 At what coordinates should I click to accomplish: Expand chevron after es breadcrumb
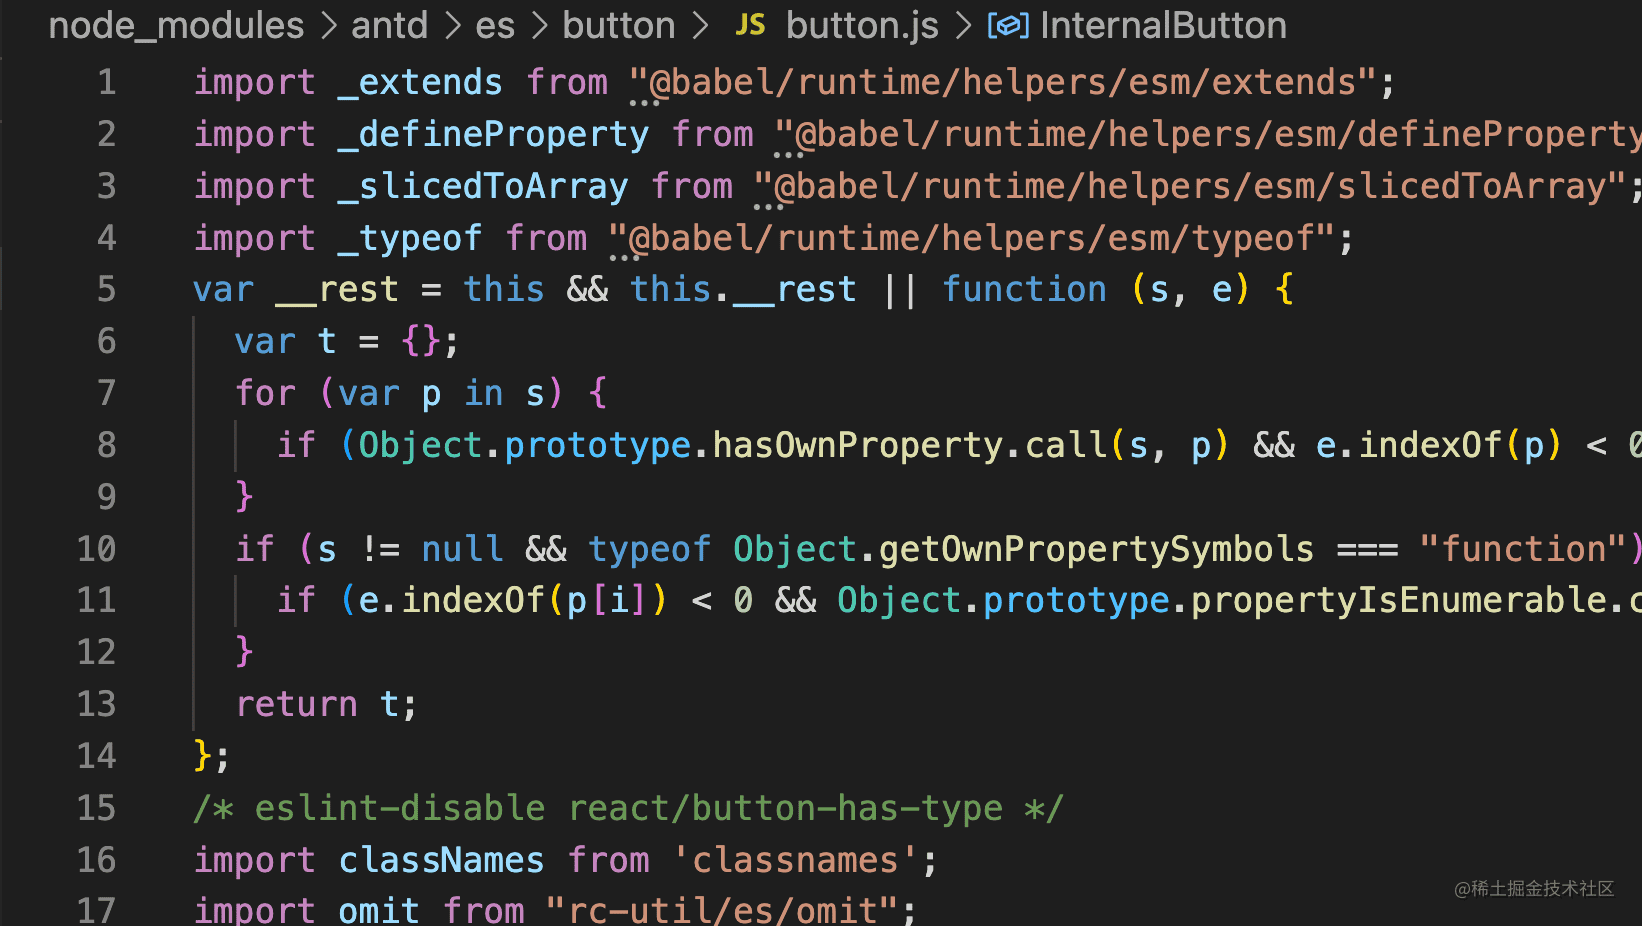540,26
